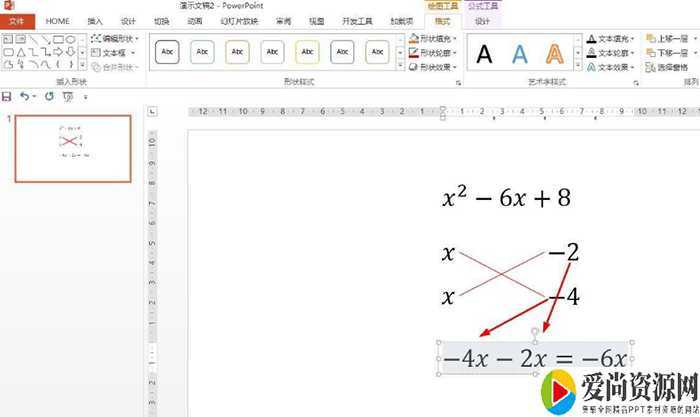
Task: Click the Redo icon in quick access toolbar
Action: (49, 96)
